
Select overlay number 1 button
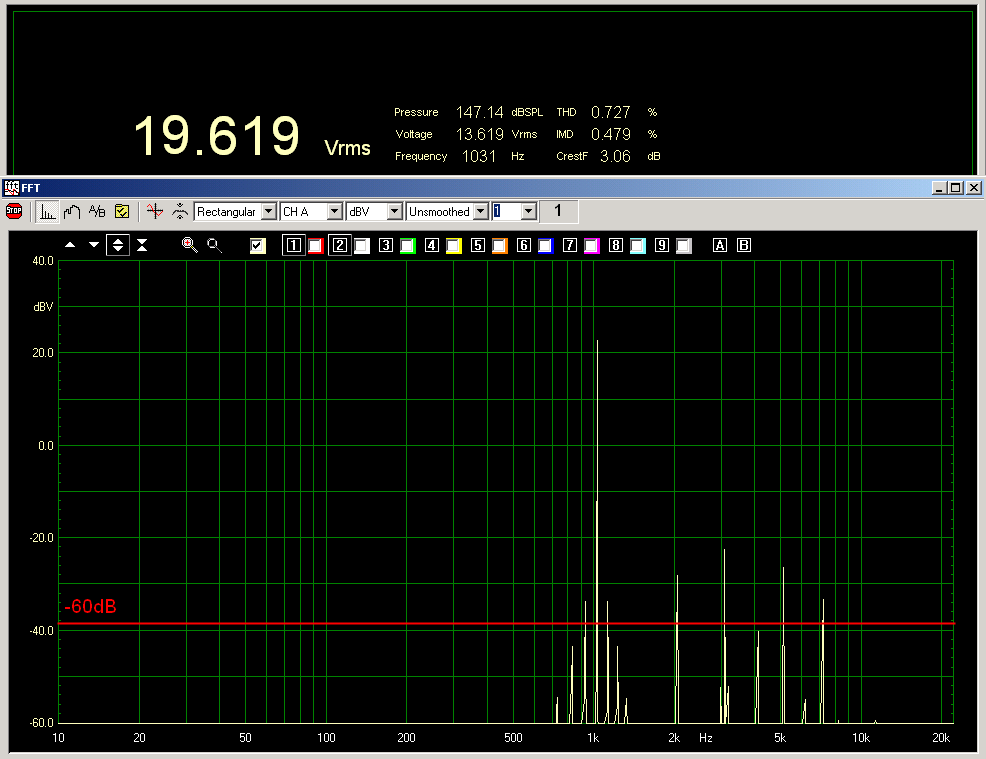click(294, 245)
